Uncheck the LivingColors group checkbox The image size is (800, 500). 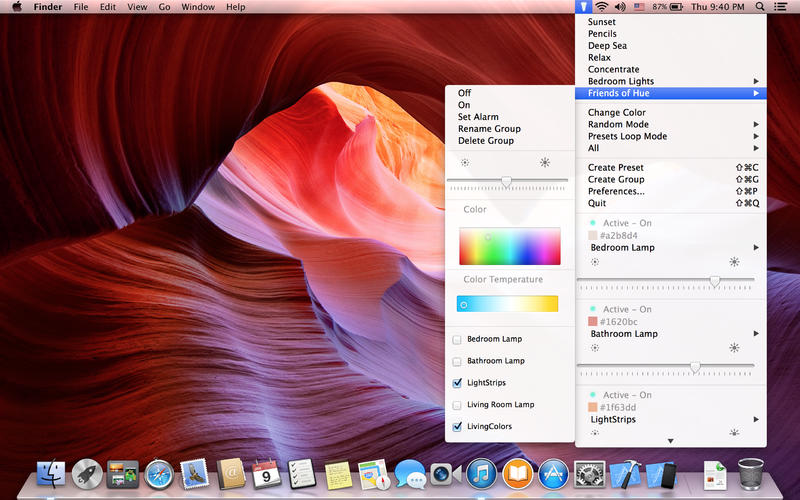point(457,427)
